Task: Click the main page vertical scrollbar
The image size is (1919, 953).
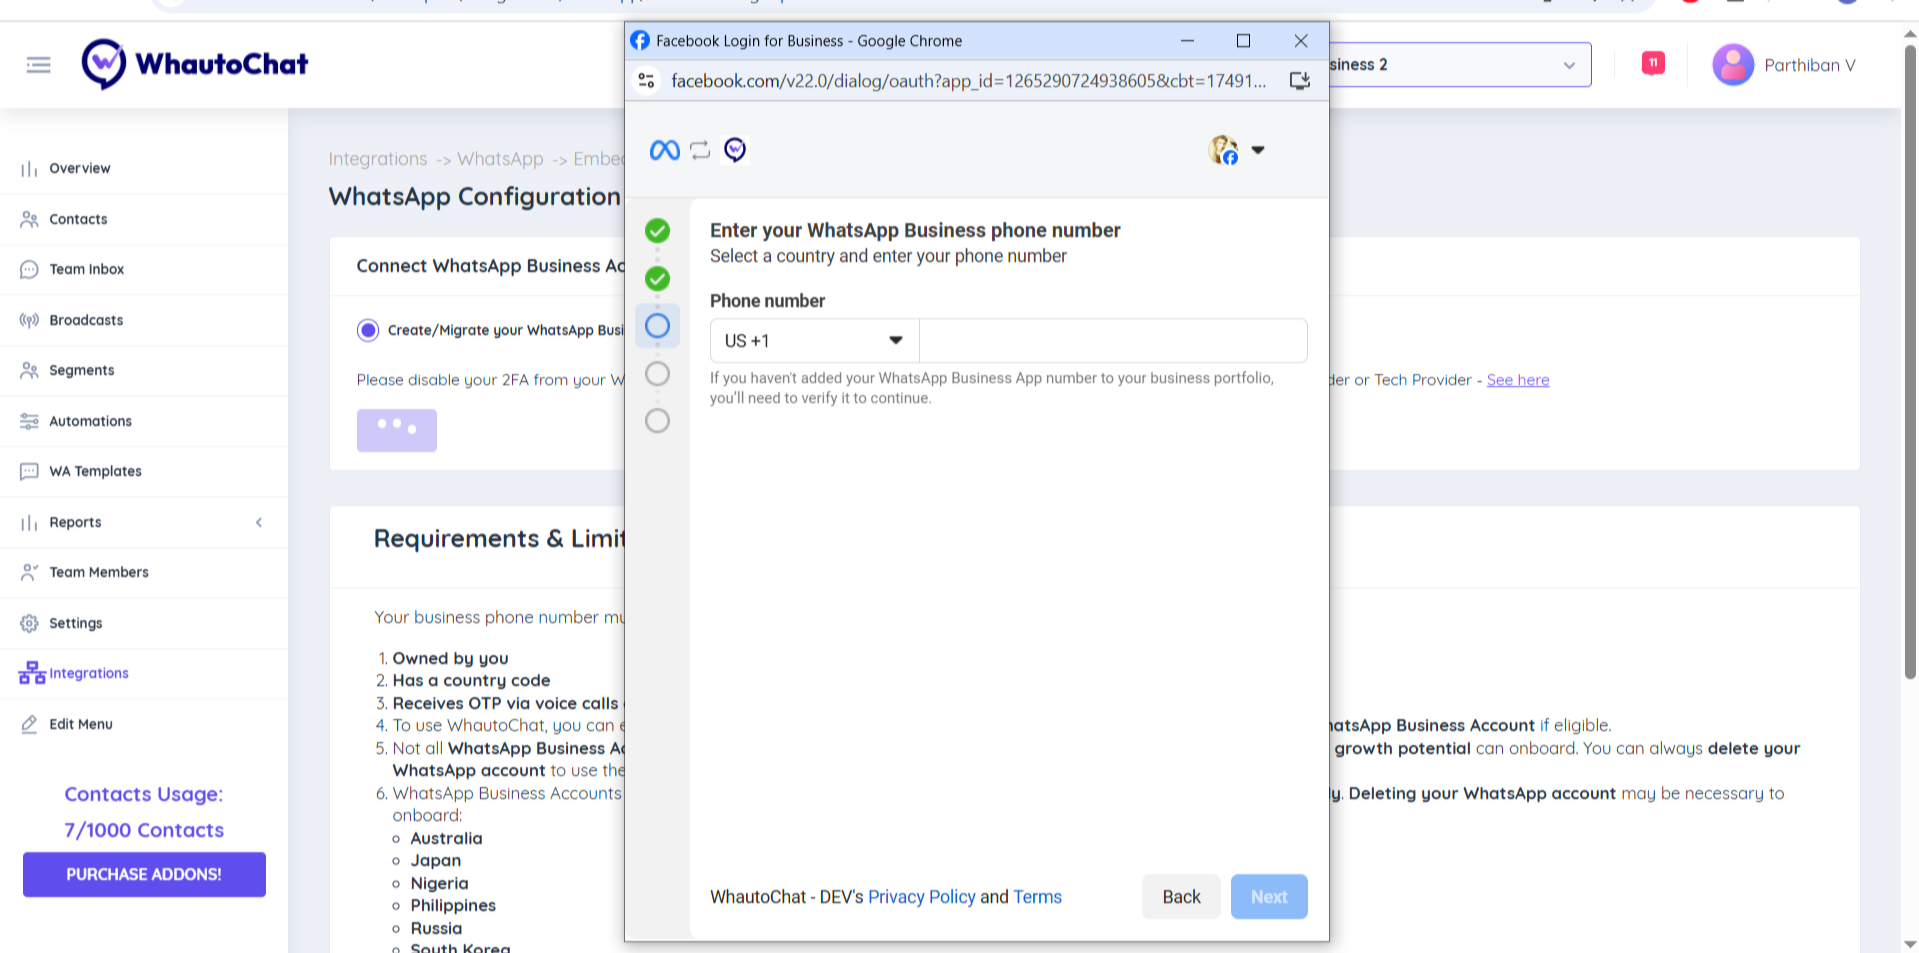Action: 1910,360
